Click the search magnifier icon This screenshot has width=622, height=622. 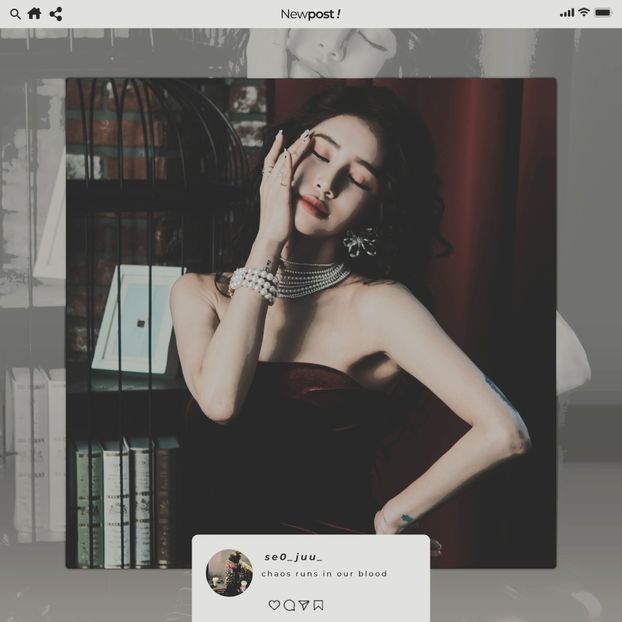click(15, 14)
